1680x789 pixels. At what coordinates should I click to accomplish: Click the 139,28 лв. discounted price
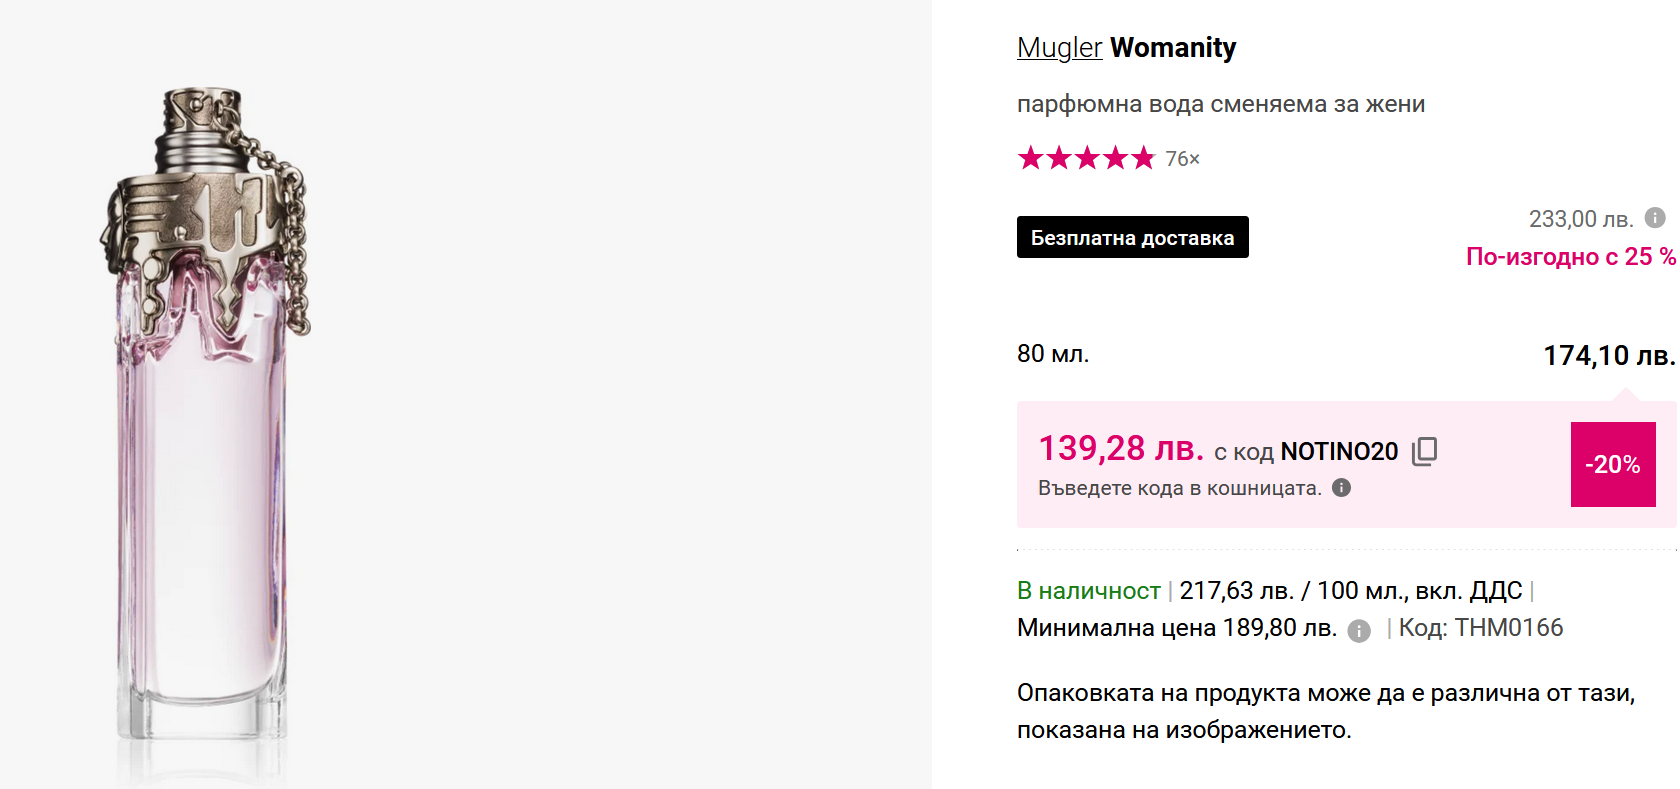tap(1120, 449)
